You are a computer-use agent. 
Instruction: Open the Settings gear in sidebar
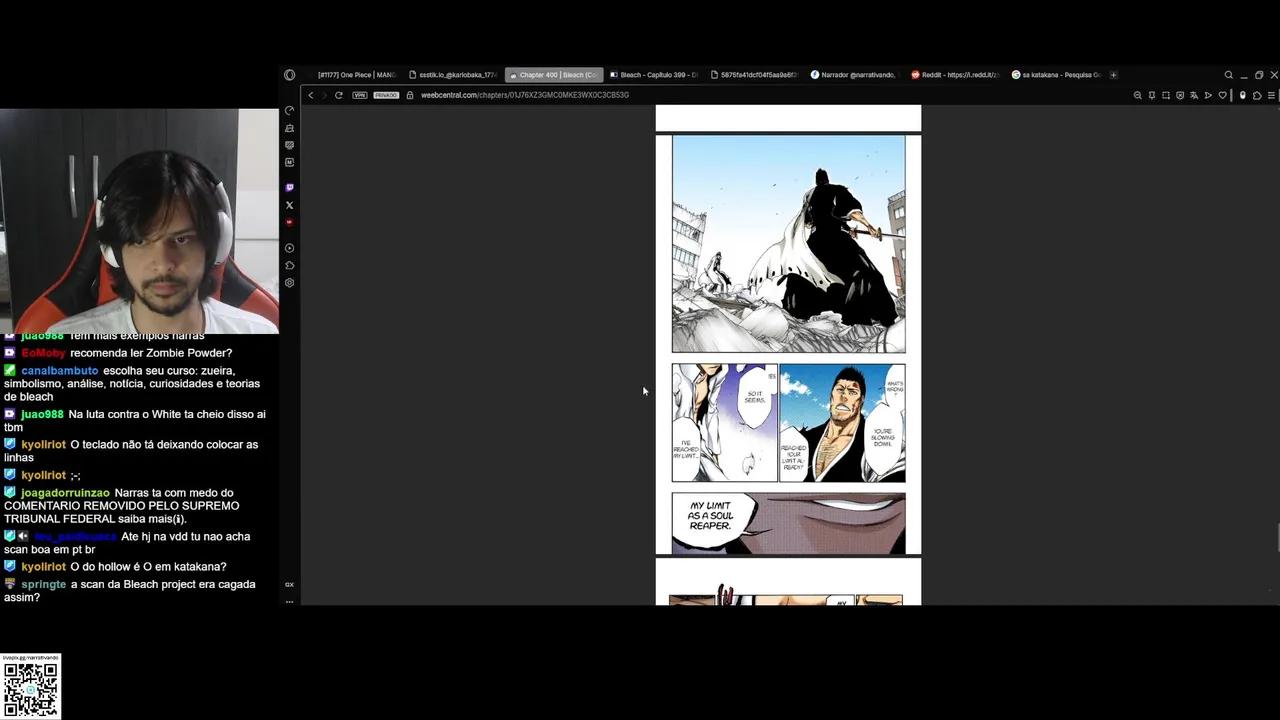(289, 283)
